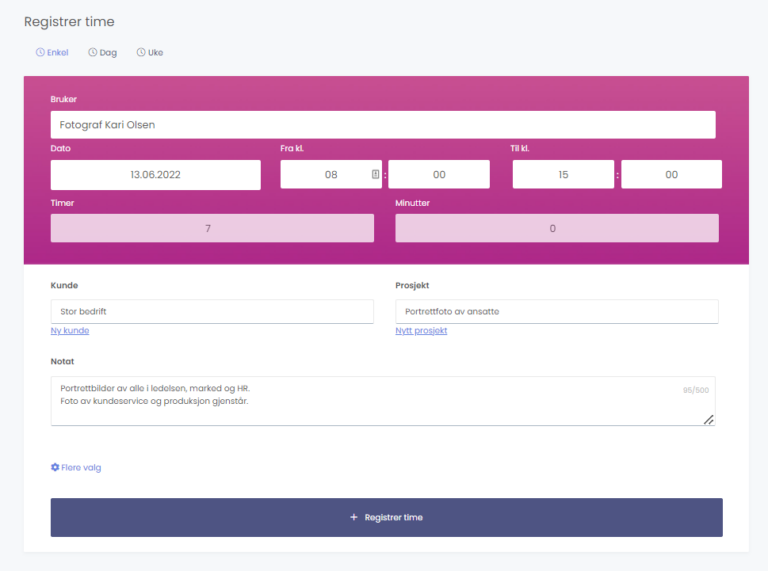Viewport: 768px width, 571px height.
Task: Click the Dato field showing 13.06.2022
Action: 155,174
